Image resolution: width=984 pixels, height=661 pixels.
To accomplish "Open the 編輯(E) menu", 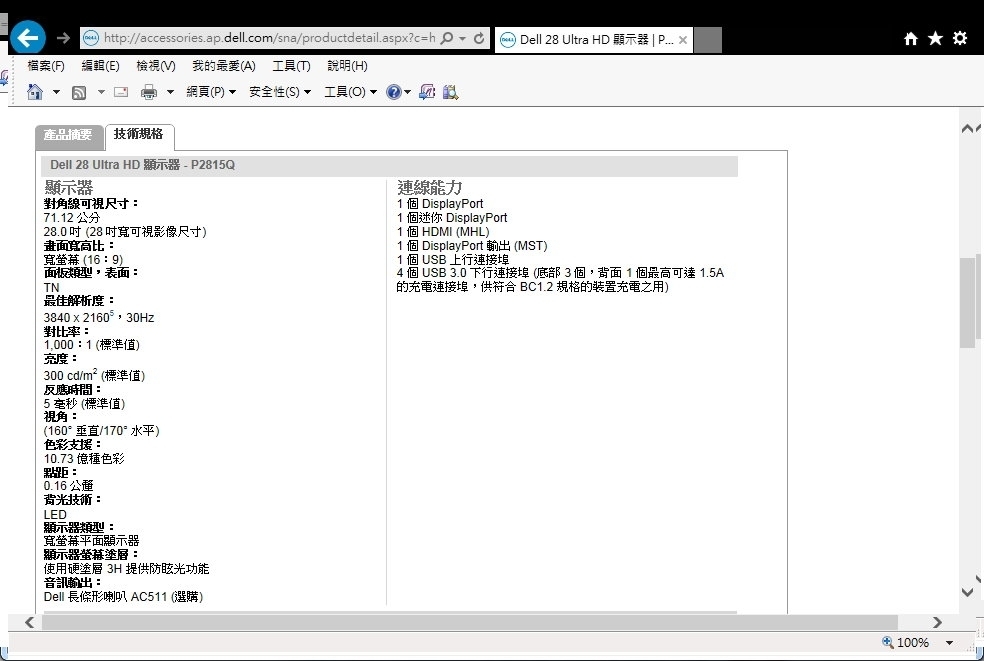I will [100, 66].
